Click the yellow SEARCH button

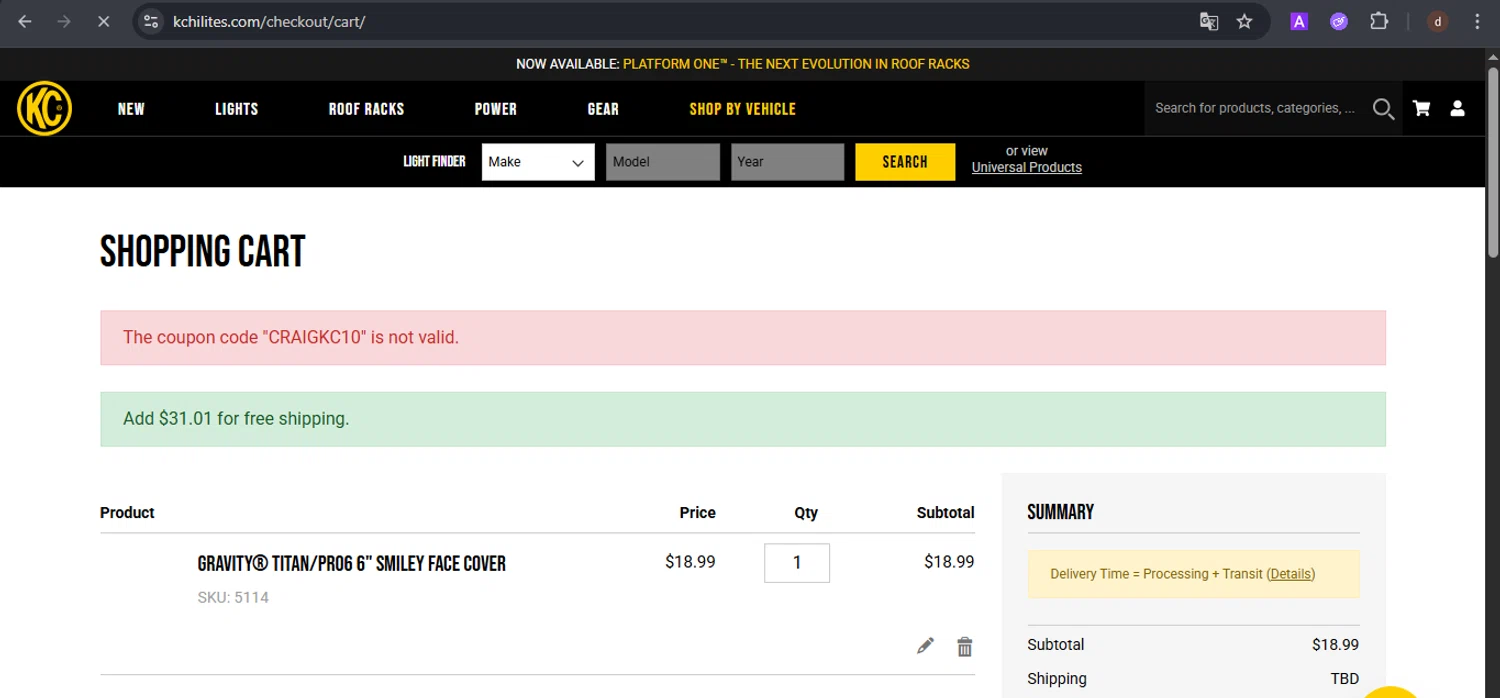[x=905, y=162]
